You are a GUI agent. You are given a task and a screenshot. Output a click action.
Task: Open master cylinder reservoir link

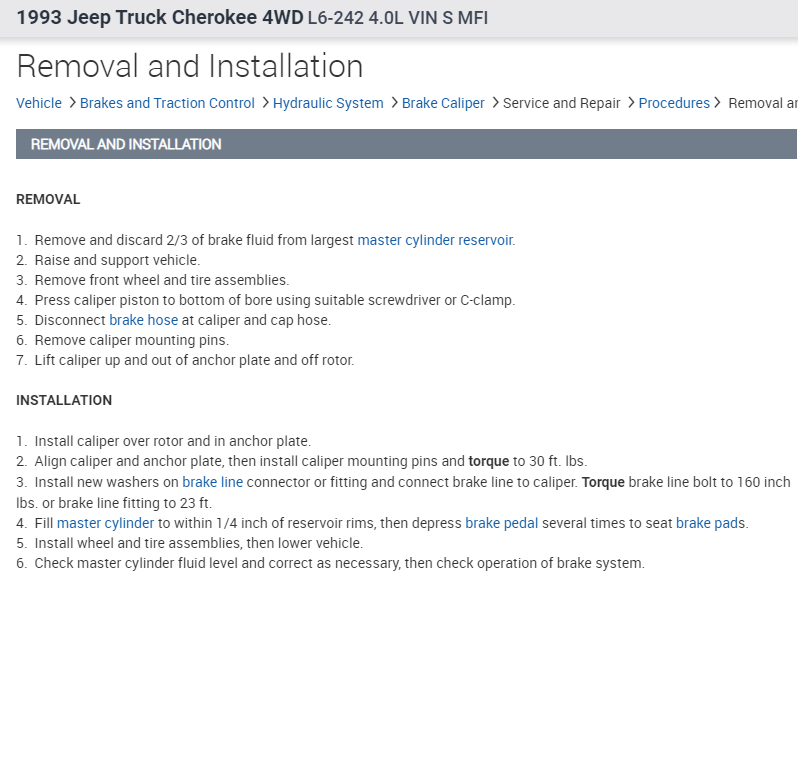(x=435, y=240)
